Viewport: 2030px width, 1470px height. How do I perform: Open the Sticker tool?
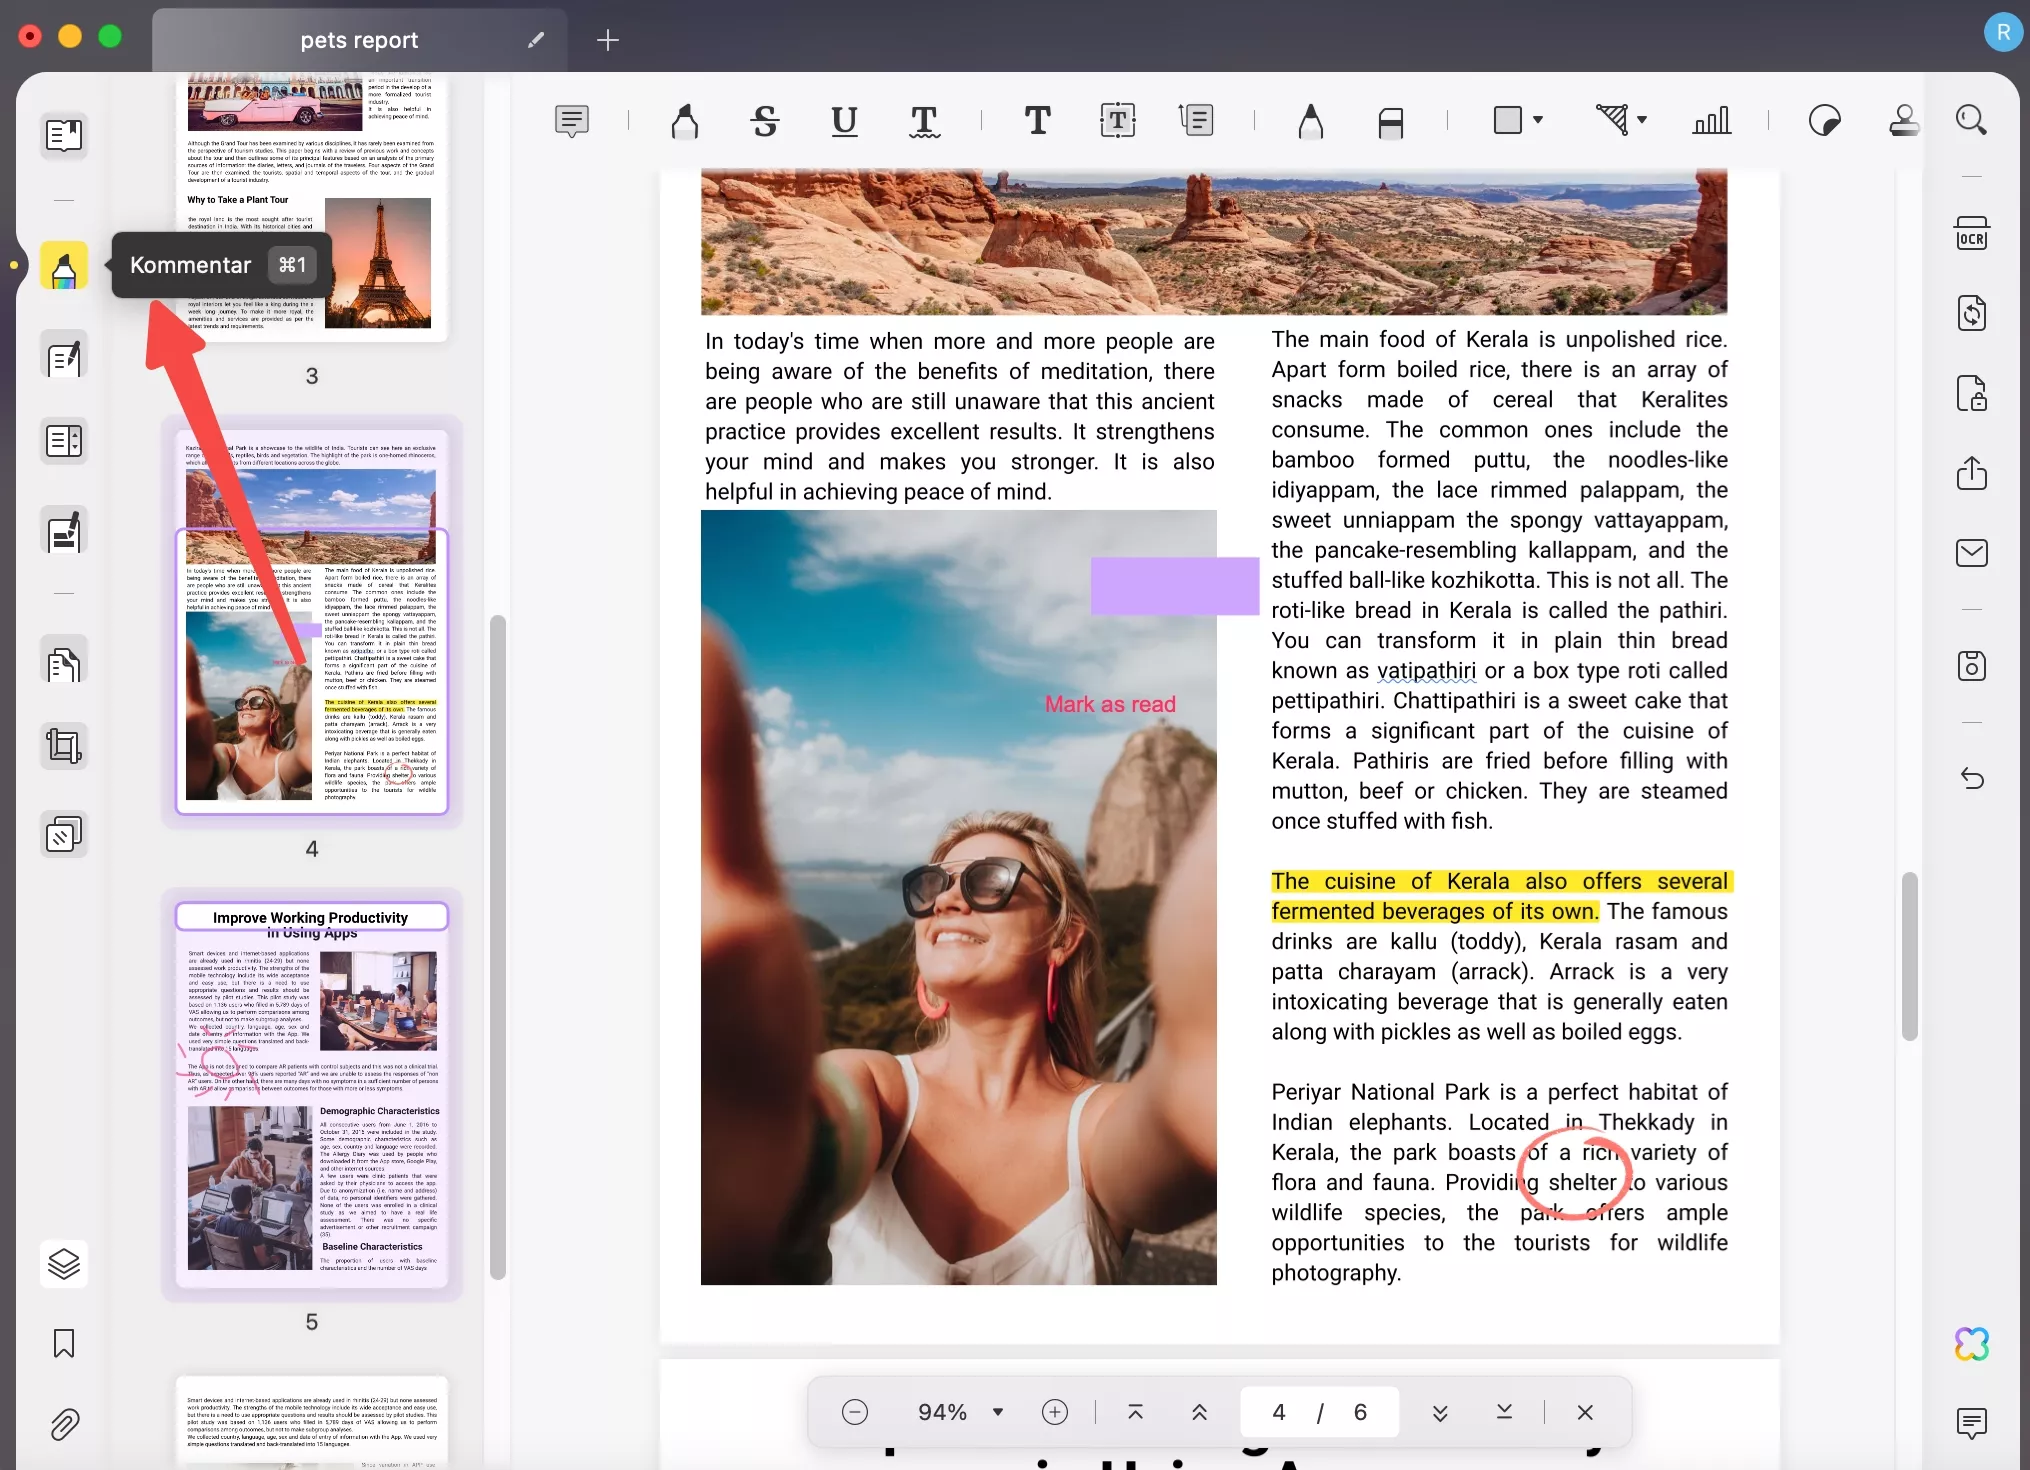[1825, 121]
